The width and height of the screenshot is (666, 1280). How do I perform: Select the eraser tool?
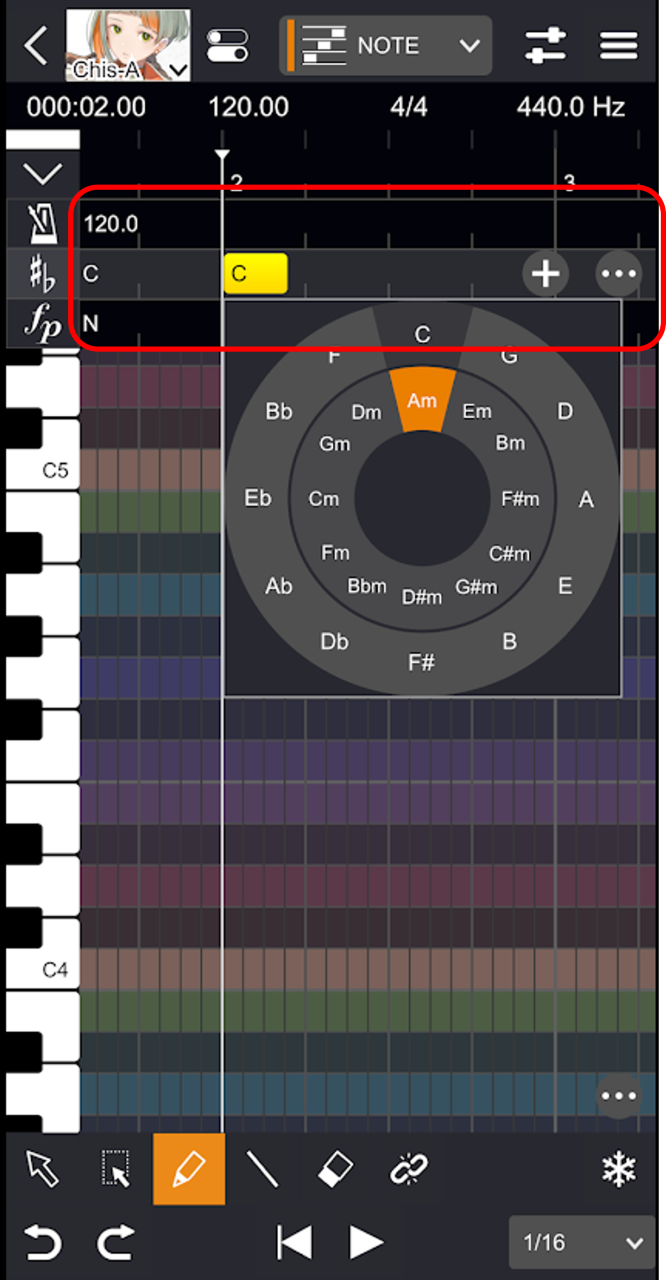[335, 1168]
